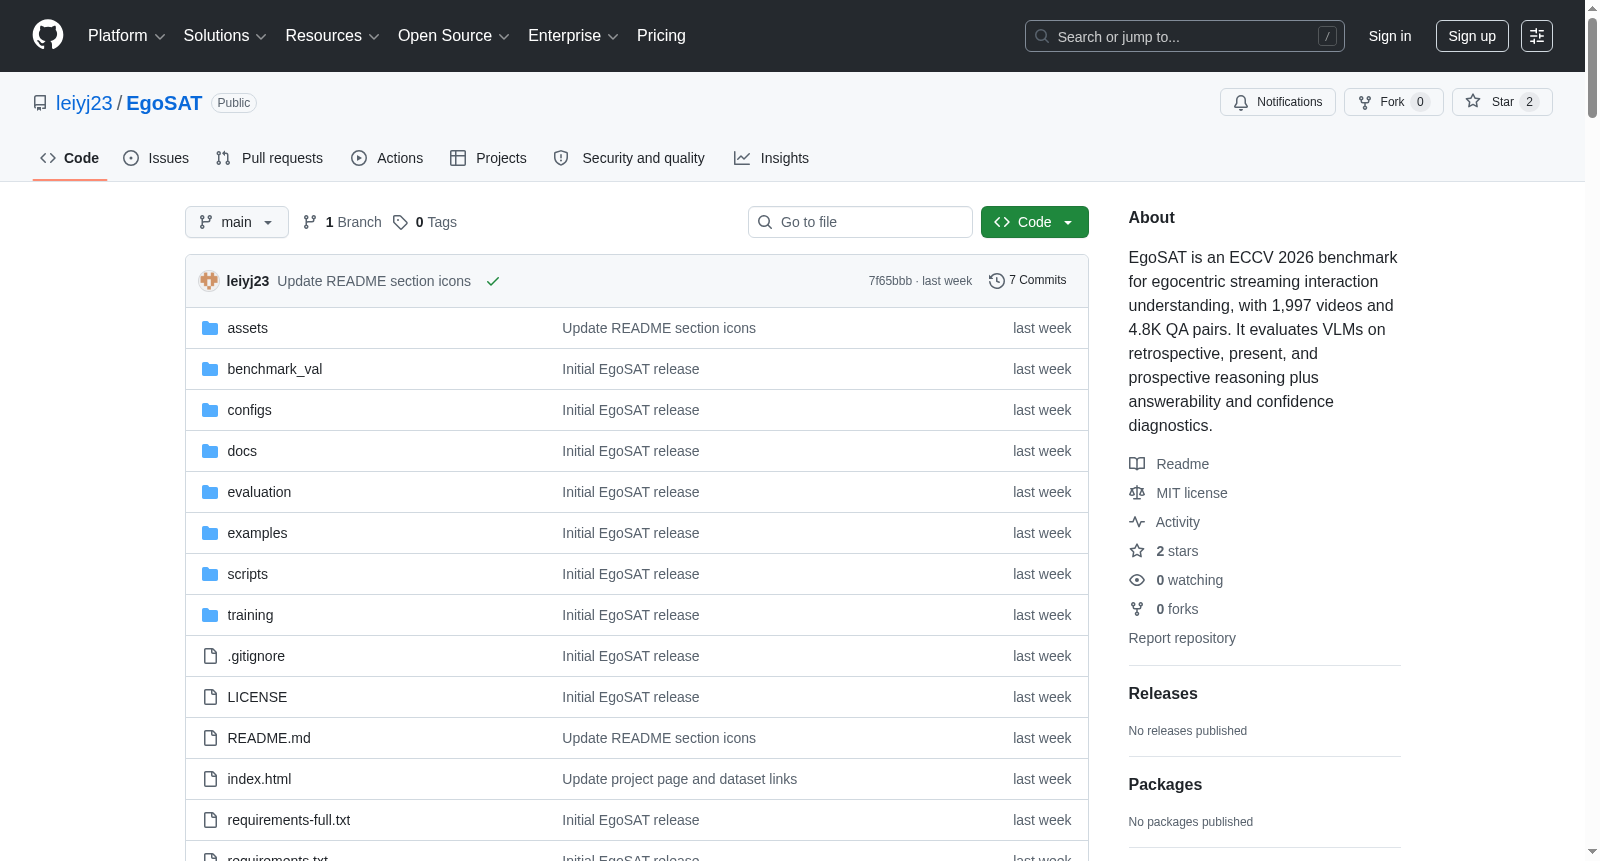
Task: Open the 7 Commits history link
Action: click(x=1027, y=280)
